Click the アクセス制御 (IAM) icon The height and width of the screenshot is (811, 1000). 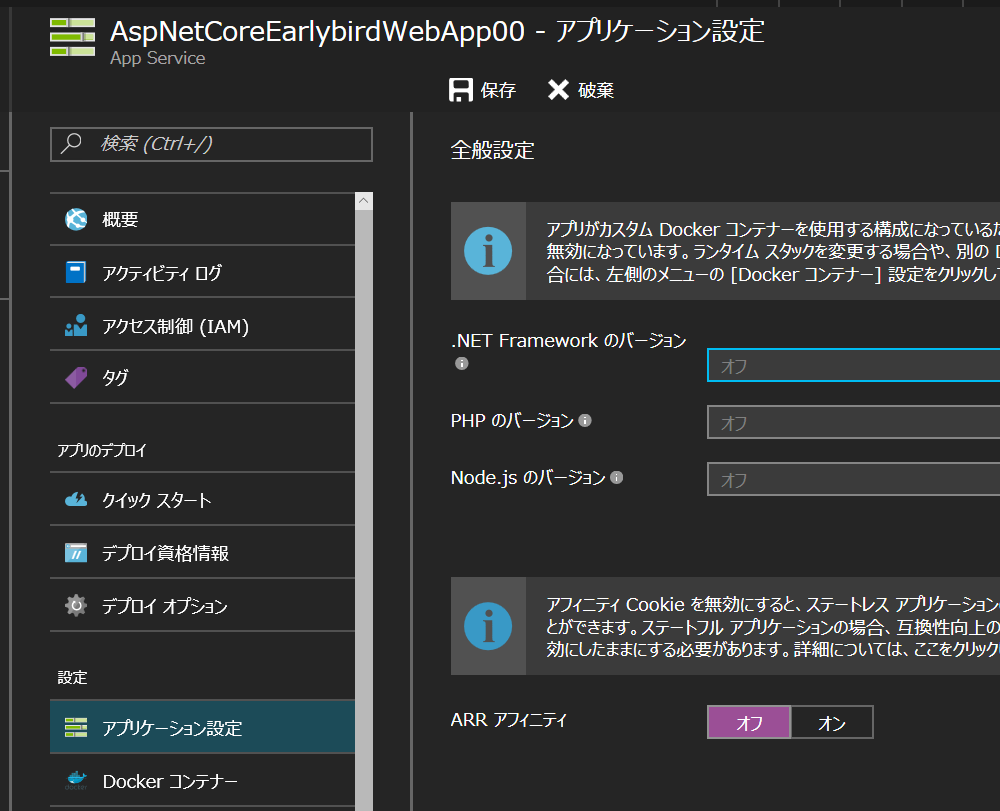pyautogui.click(x=76, y=325)
